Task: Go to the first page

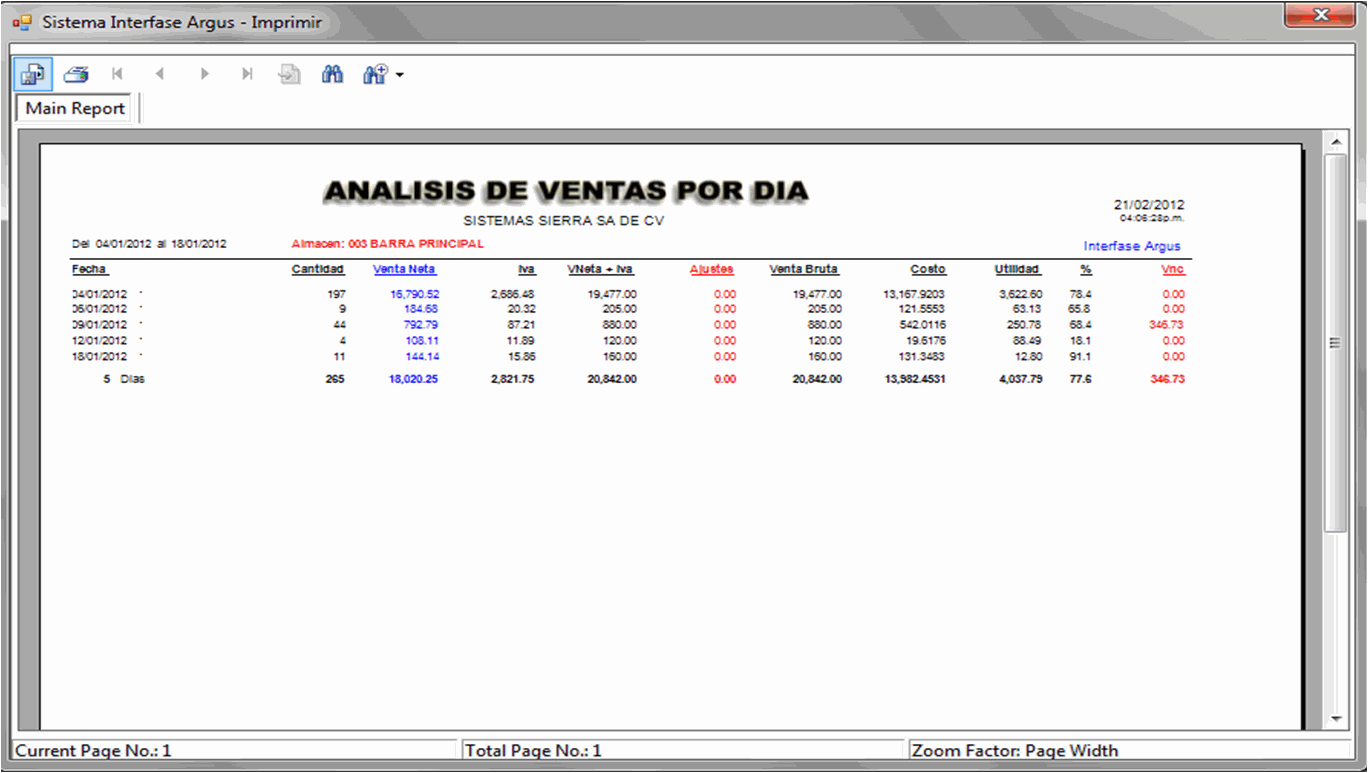Action: (x=118, y=74)
